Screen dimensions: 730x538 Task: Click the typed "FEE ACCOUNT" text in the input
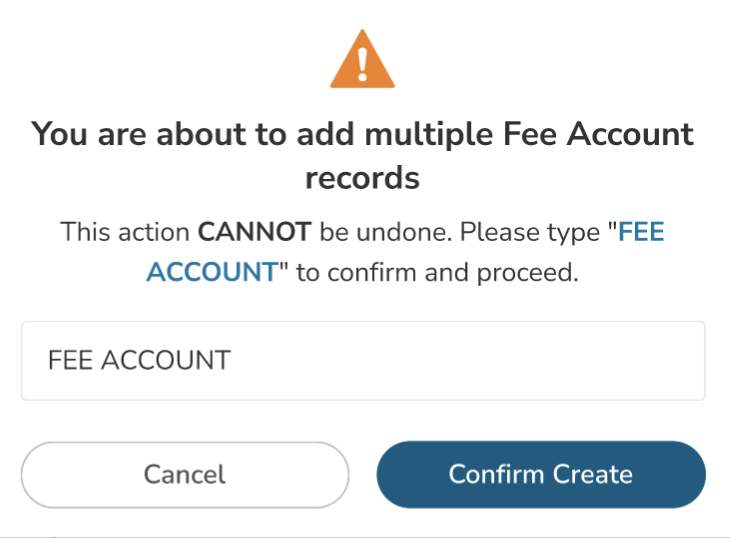pos(139,360)
